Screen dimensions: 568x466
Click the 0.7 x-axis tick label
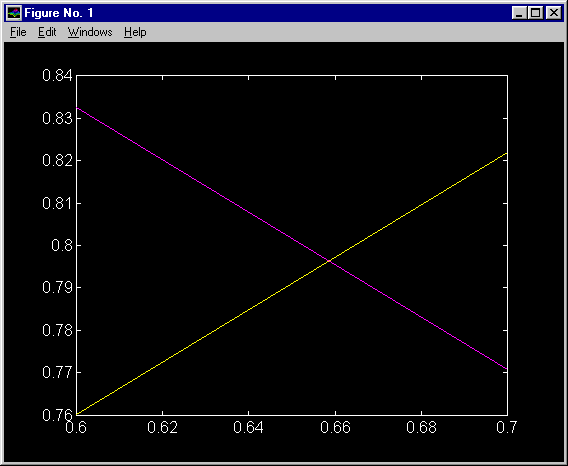click(x=506, y=428)
